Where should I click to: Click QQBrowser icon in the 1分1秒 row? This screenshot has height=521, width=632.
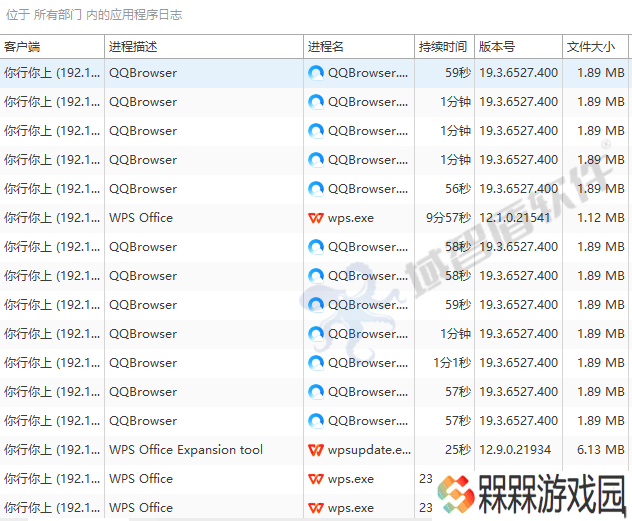[316, 363]
